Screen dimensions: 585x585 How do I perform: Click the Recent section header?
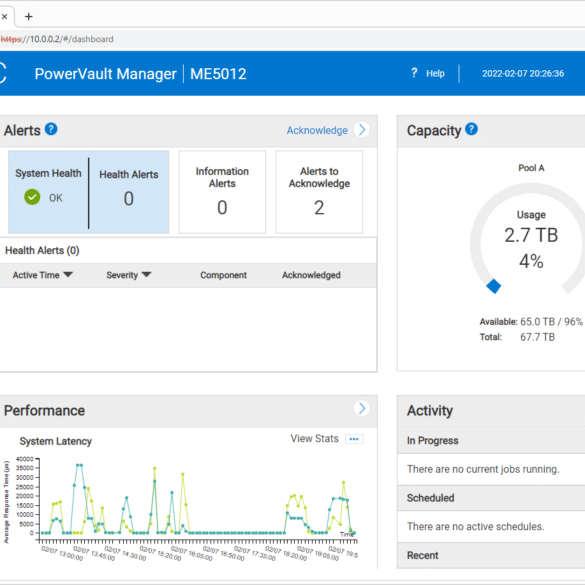pyautogui.click(x=491, y=556)
